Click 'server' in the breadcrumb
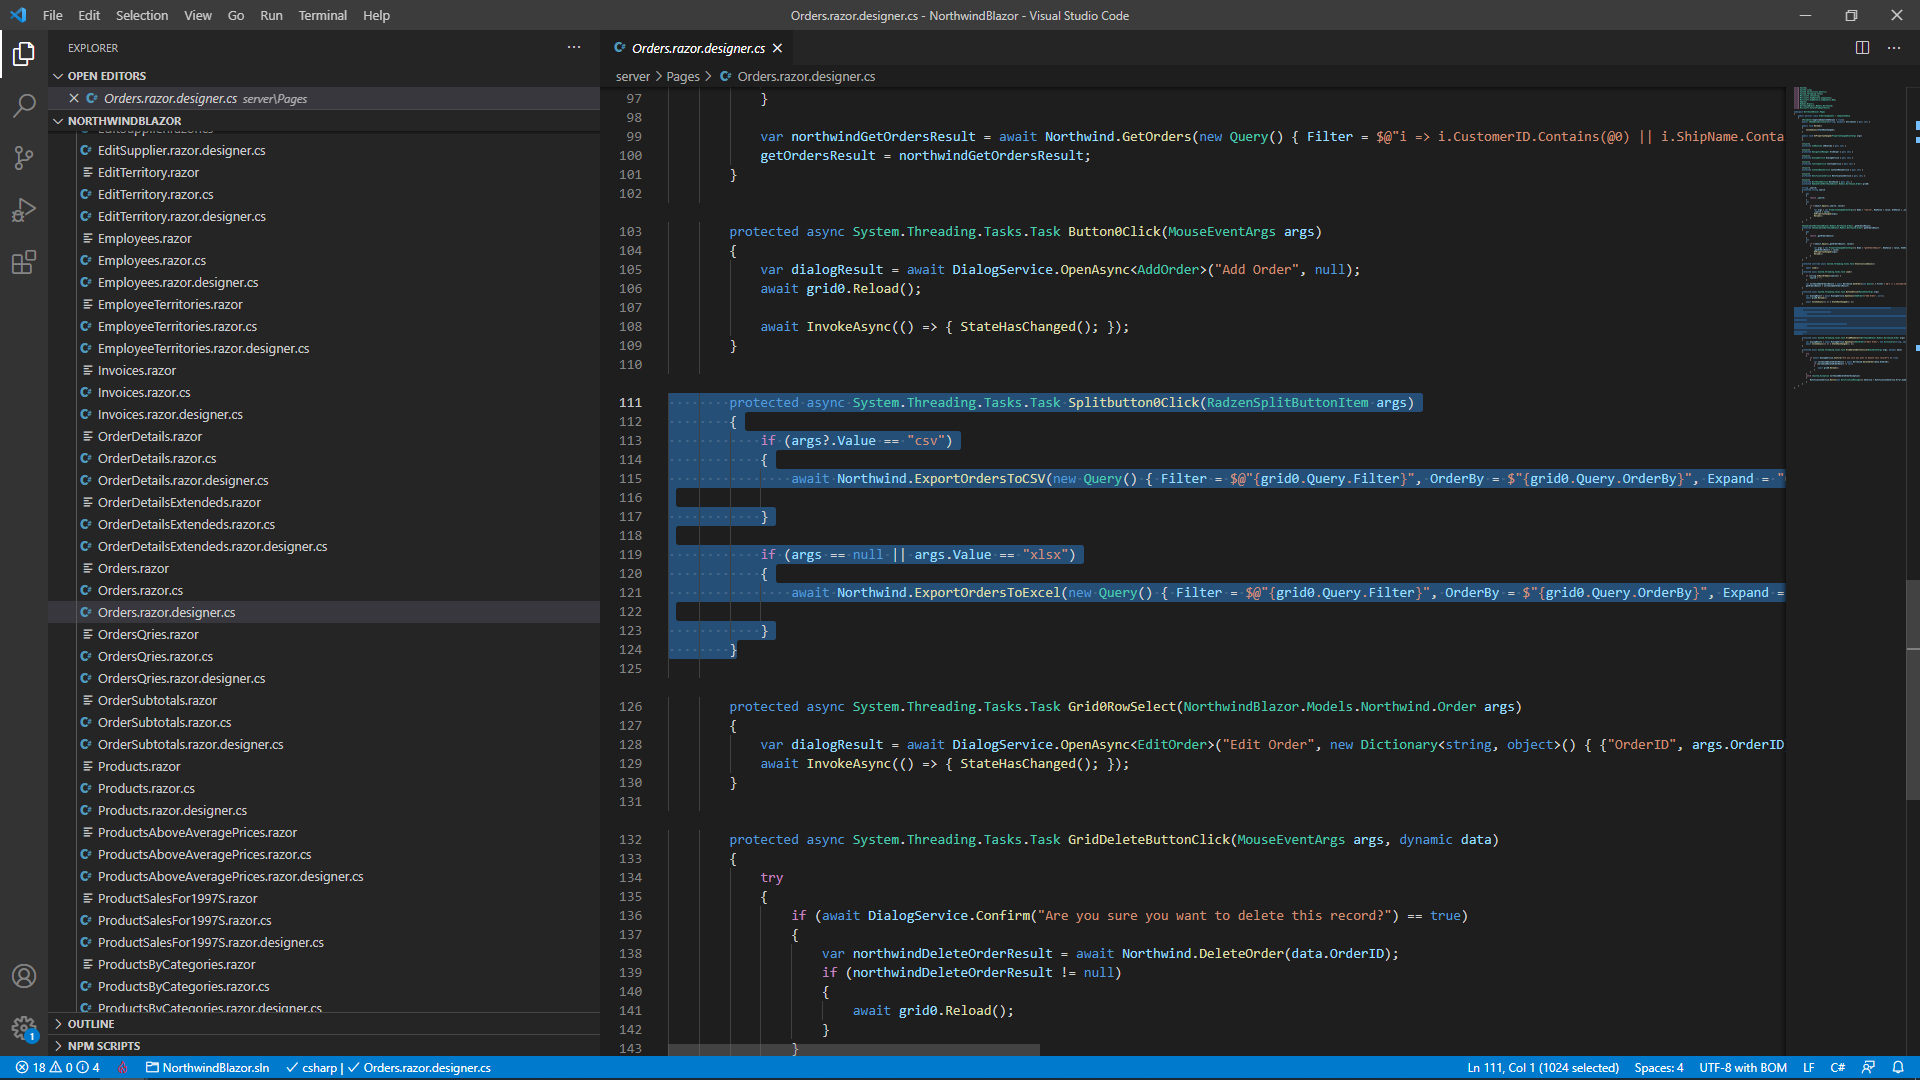Screen dimensions: 1920x1080 coord(632,76)
